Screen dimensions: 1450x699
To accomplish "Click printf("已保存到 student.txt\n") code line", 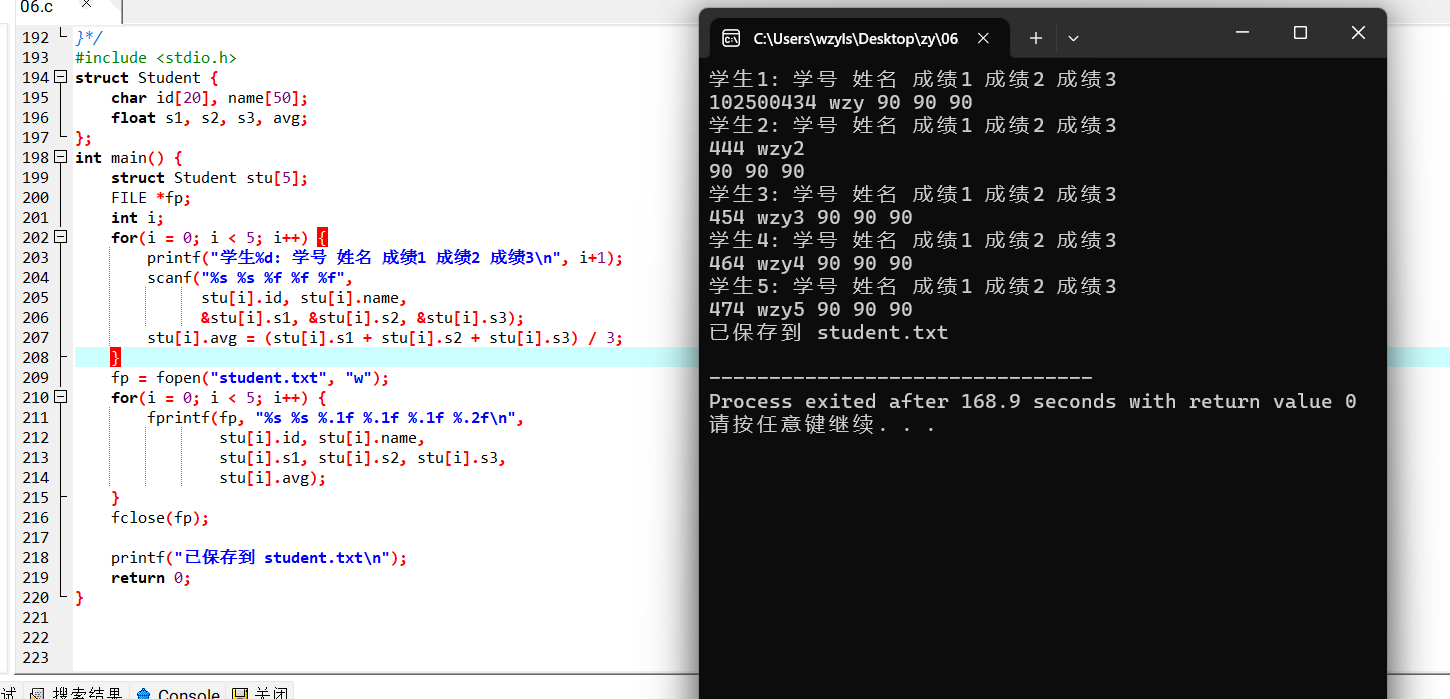I will click(259, 557).
